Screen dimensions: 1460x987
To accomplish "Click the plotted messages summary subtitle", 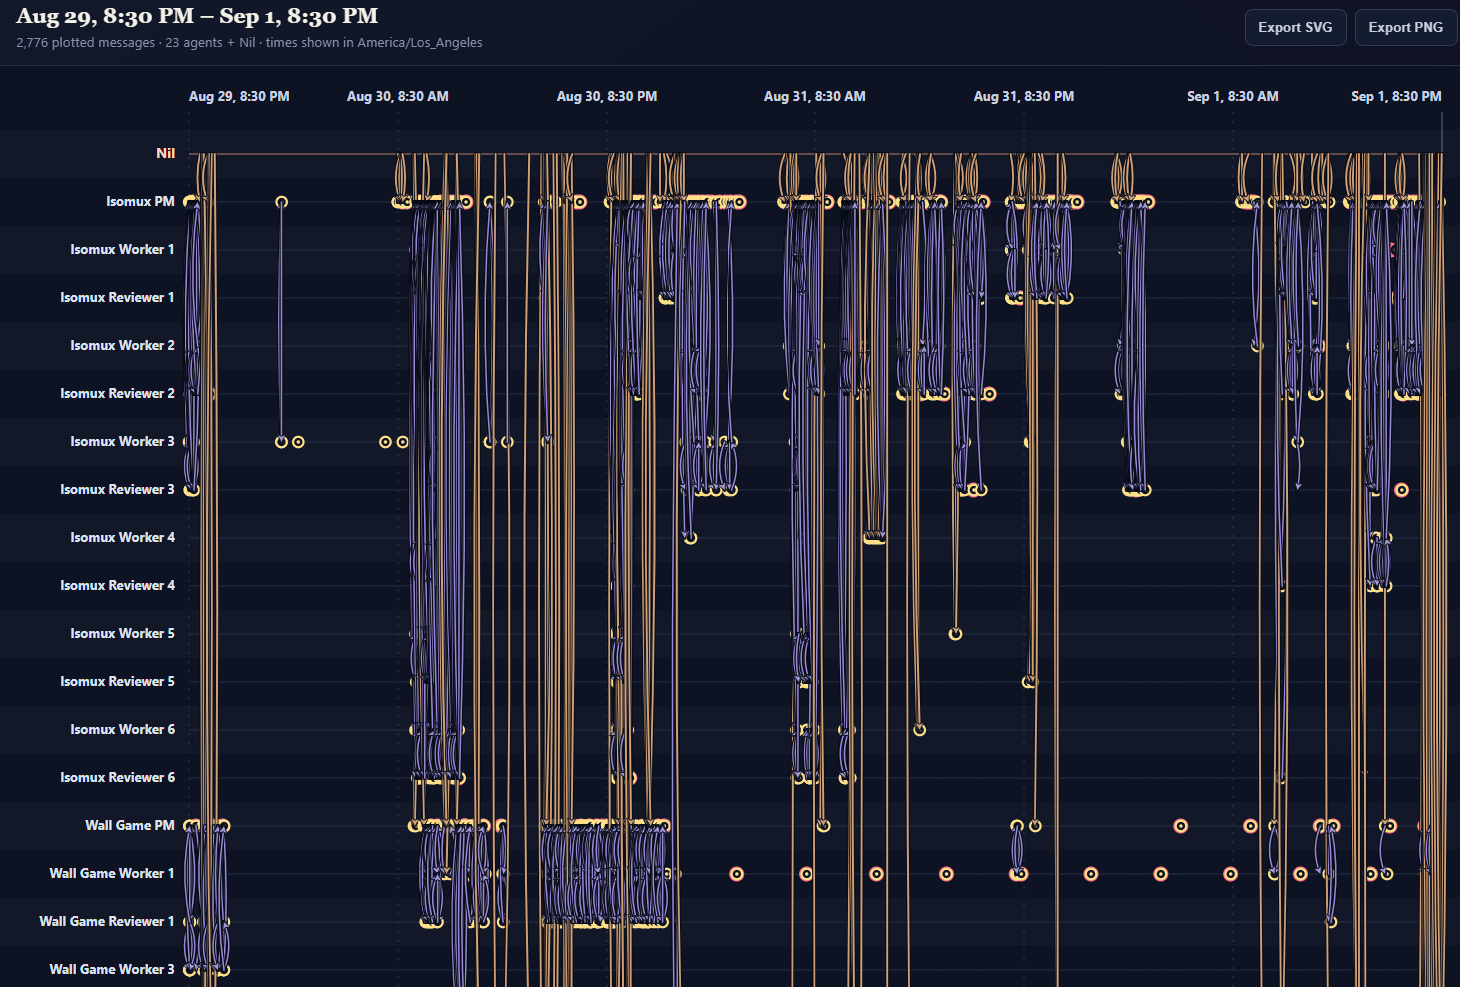I will click(249, 43).
